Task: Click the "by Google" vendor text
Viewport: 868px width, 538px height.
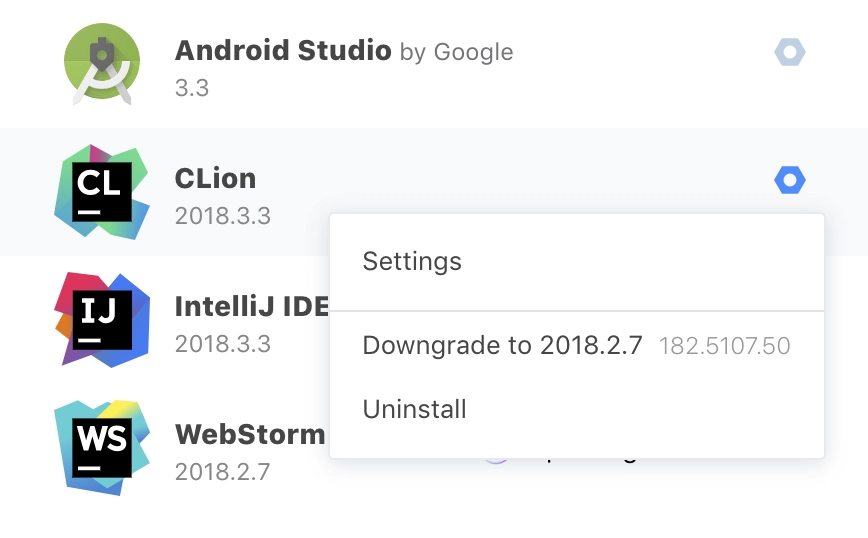Action: pyautogui.click(x=457, y=52)
